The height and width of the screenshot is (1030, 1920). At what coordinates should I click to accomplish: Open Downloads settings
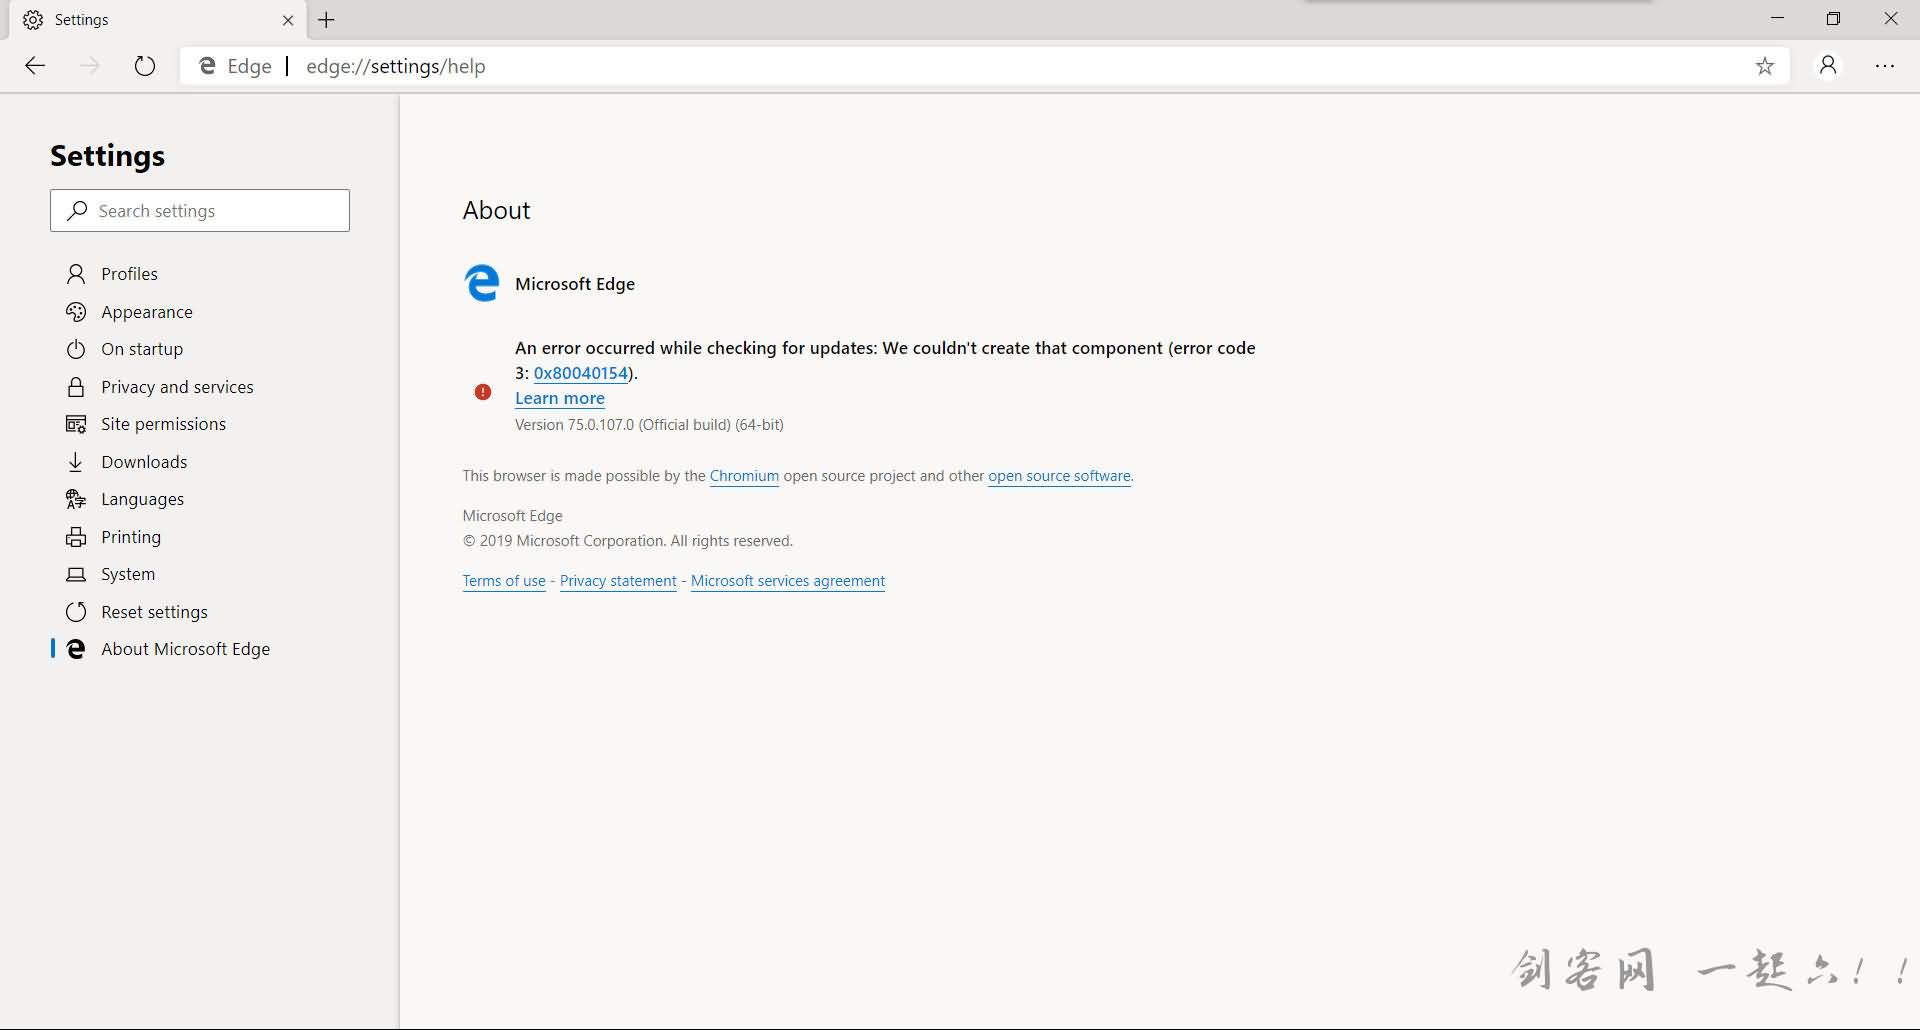pyautogui.click(x=144, y=462)
